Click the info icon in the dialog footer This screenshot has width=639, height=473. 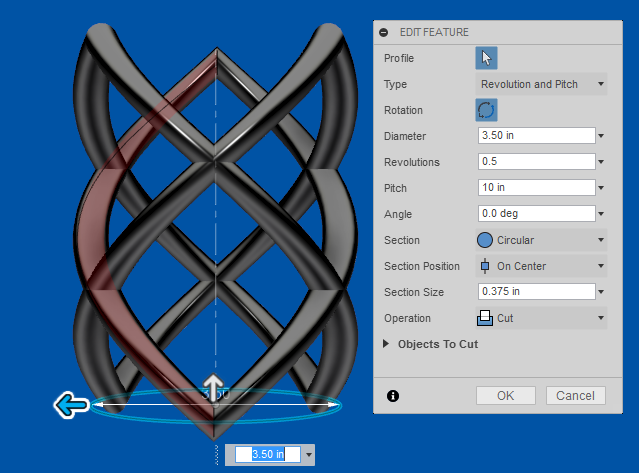[x=393, y=396]
